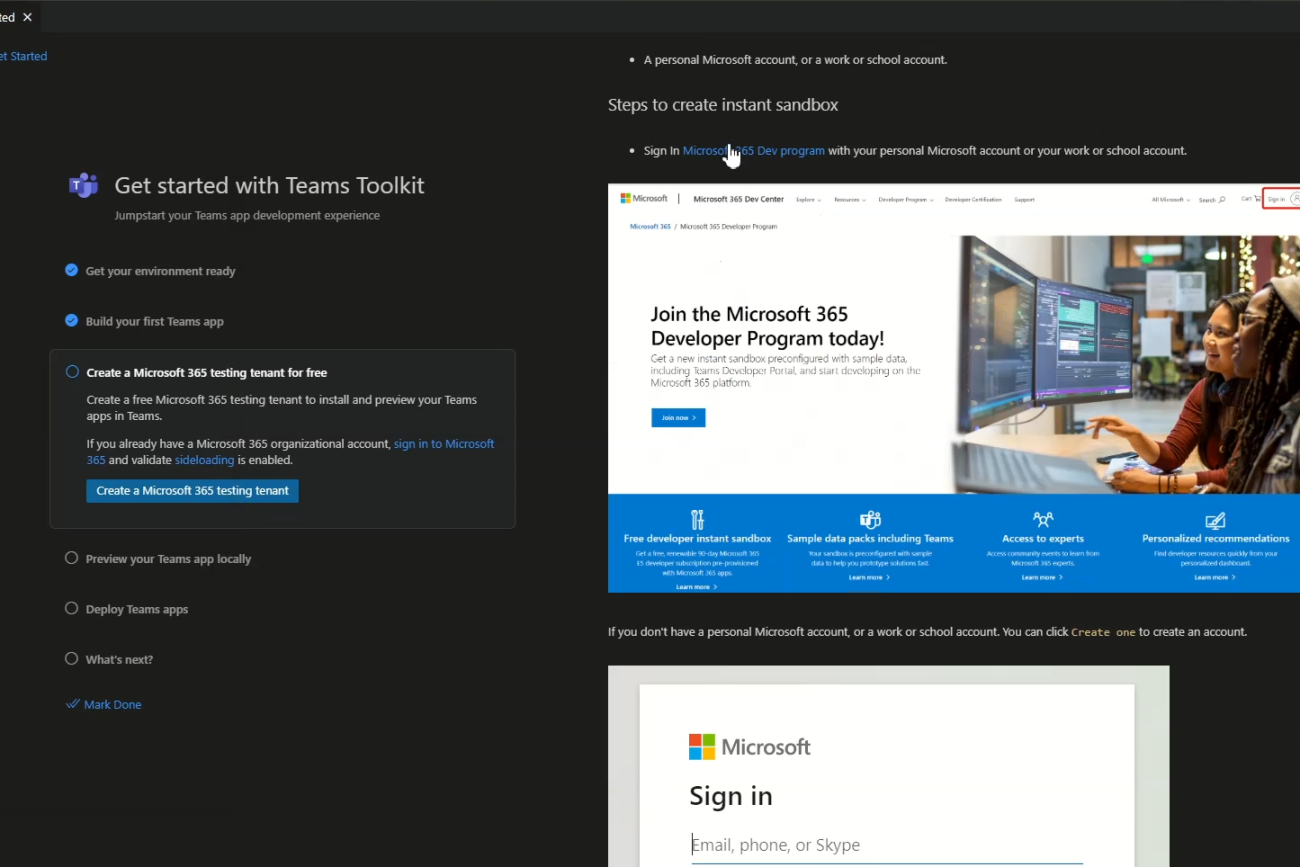This screenshot has height=867, width=1300.
Task: Click the Email, phone, or Skype field
Action: tap(887, 846)
